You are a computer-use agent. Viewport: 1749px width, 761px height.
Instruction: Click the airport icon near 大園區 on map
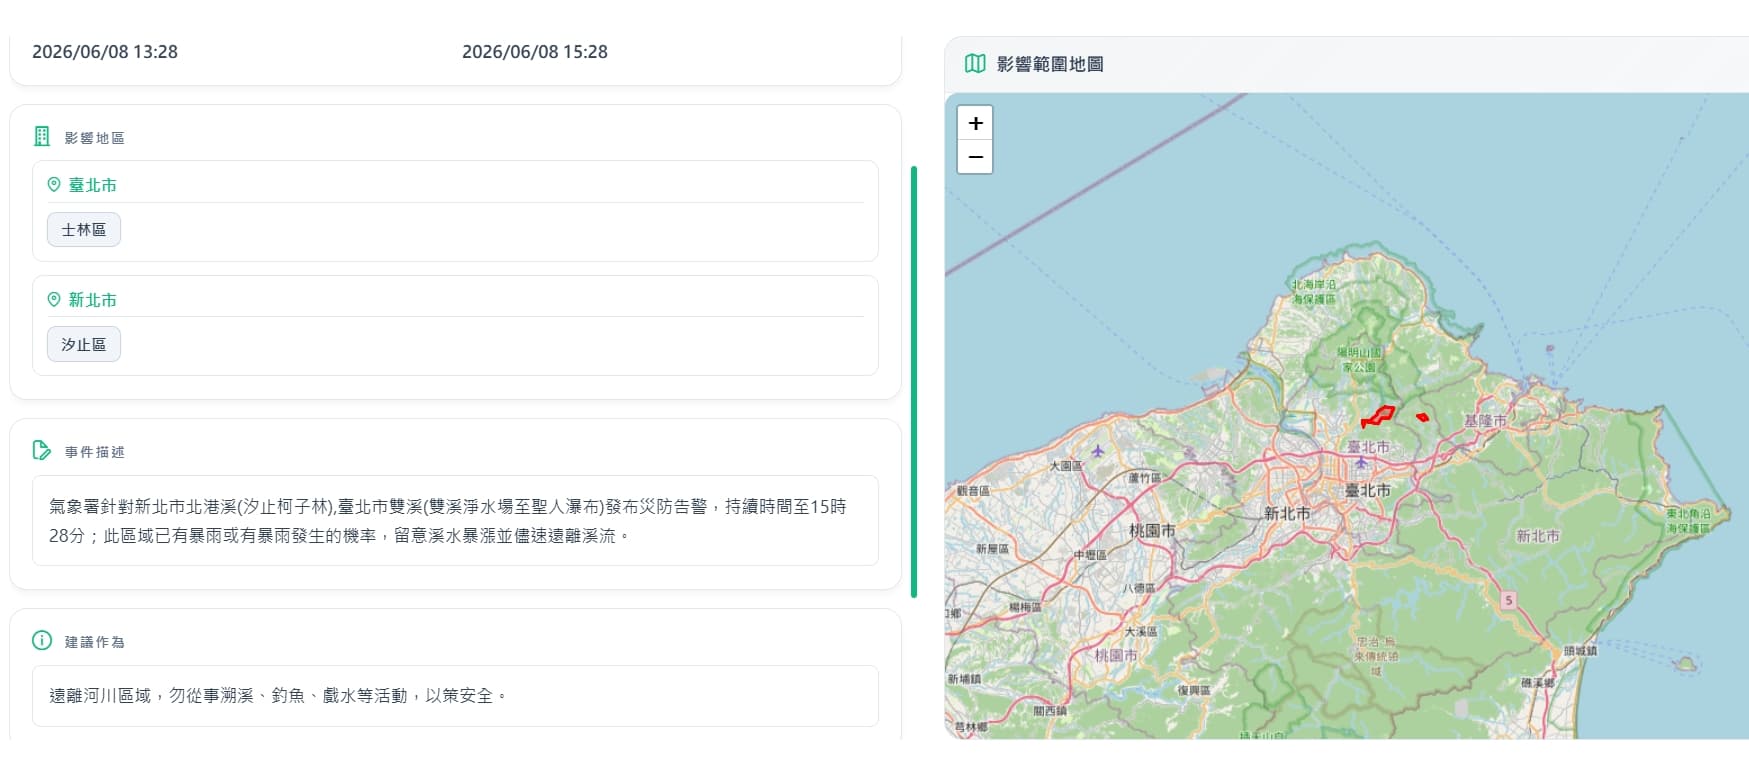1098,451
